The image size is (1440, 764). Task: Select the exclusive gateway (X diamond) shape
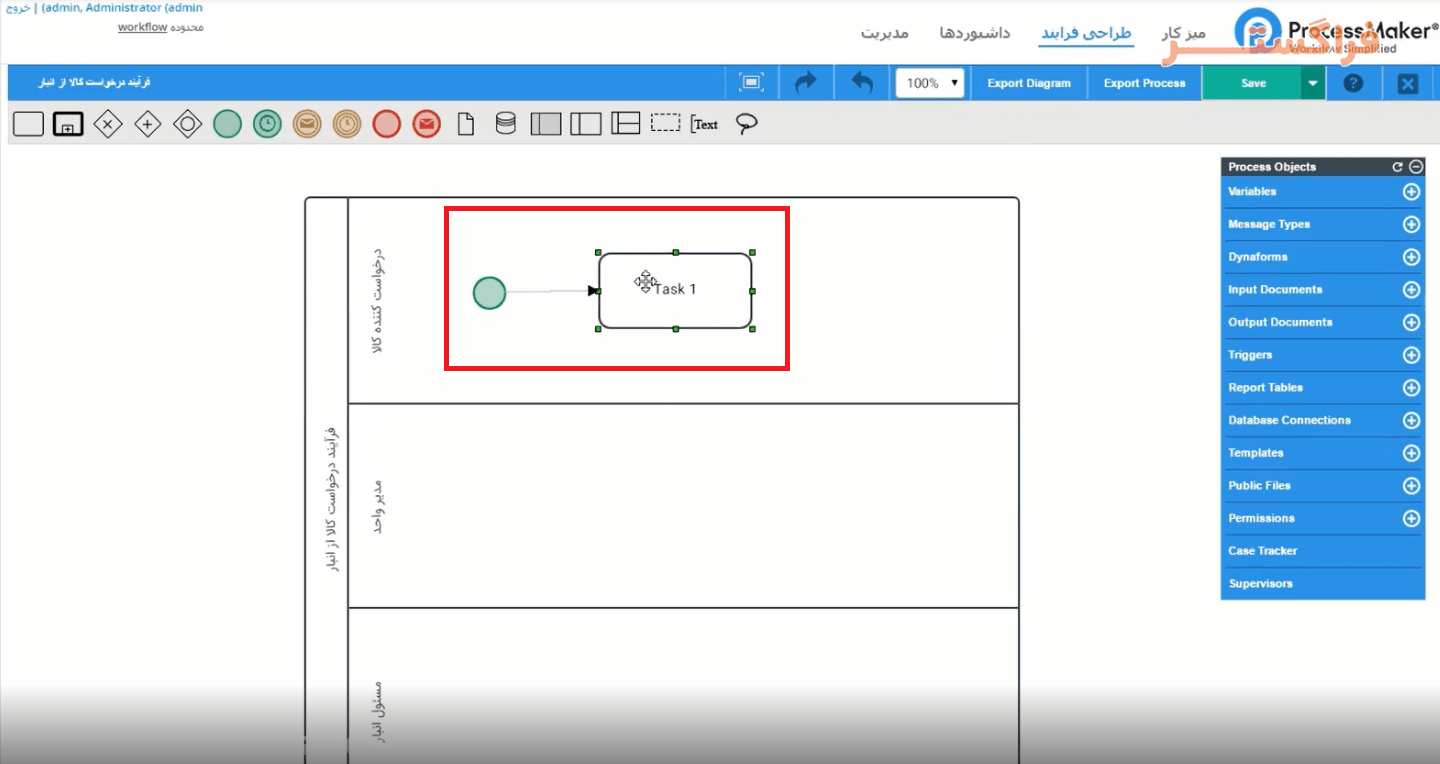(108, 124)
